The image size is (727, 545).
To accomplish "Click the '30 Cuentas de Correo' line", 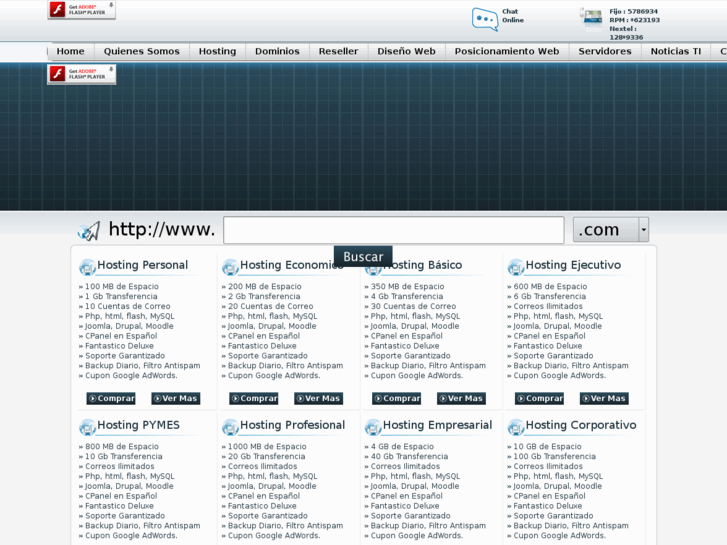I will (x=413, y=306).
